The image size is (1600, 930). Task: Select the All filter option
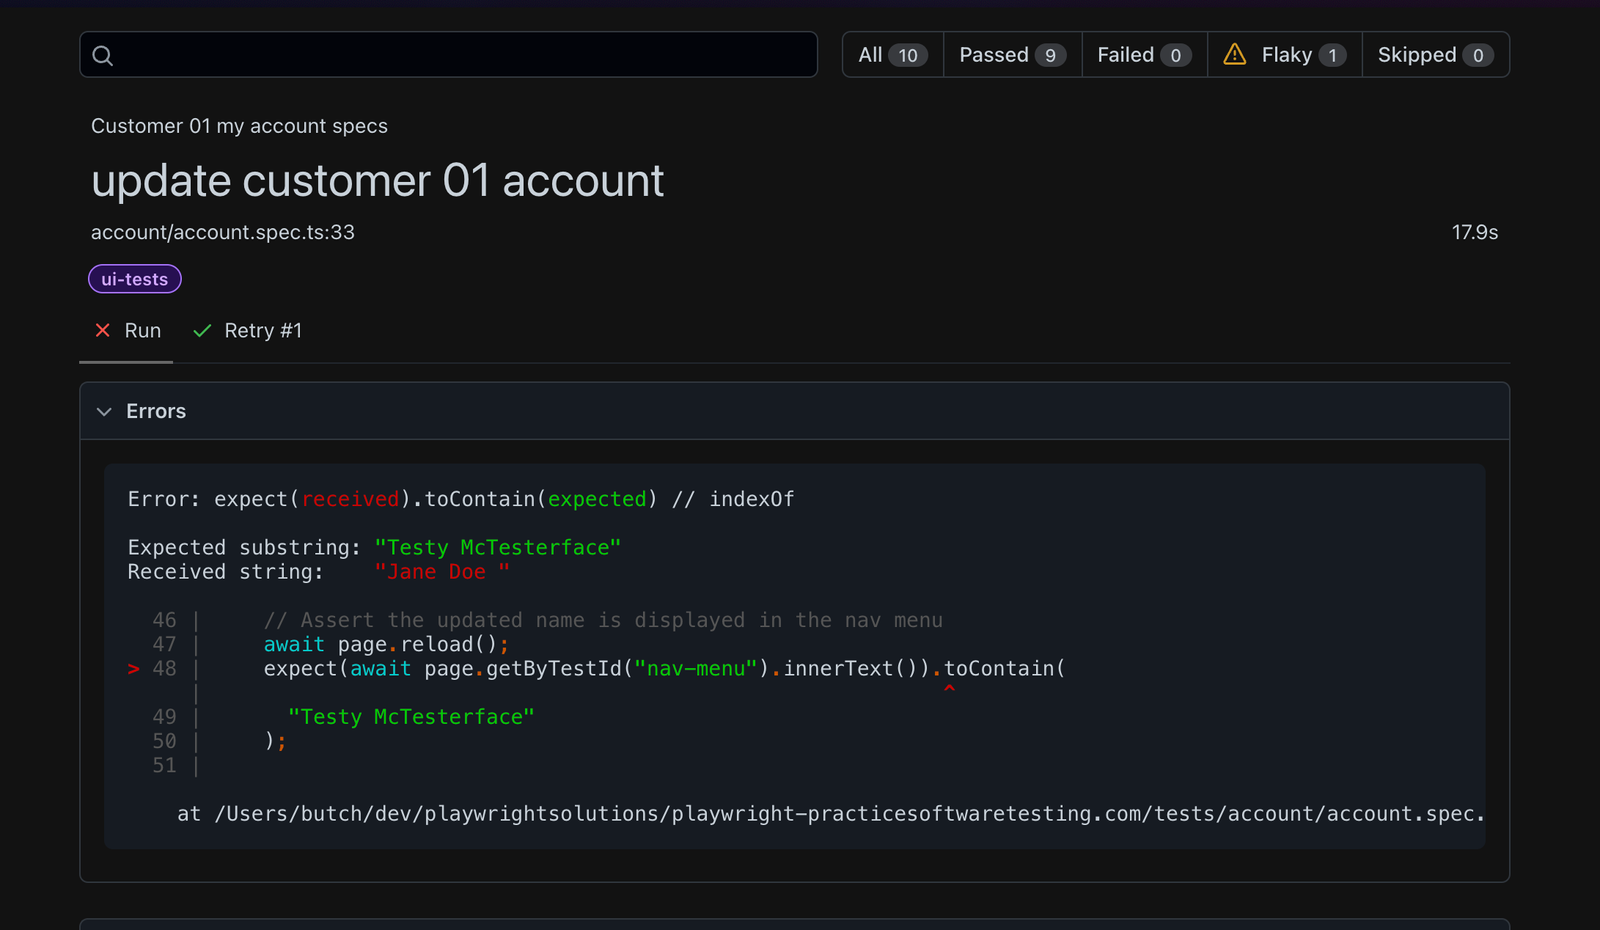pyautogui.click(x=891, y=55)
